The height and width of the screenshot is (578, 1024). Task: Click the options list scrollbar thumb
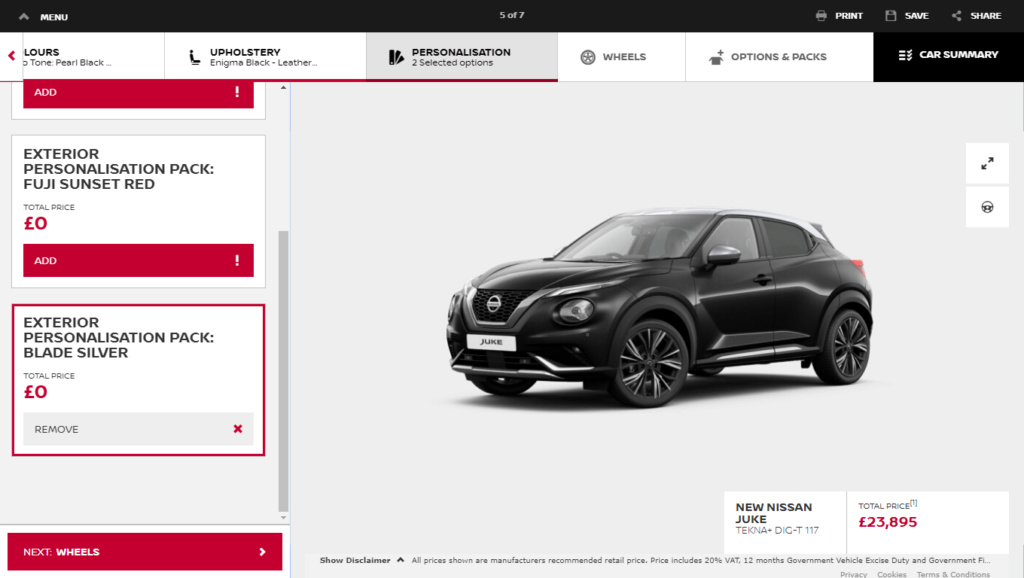(x=283, y=370)
